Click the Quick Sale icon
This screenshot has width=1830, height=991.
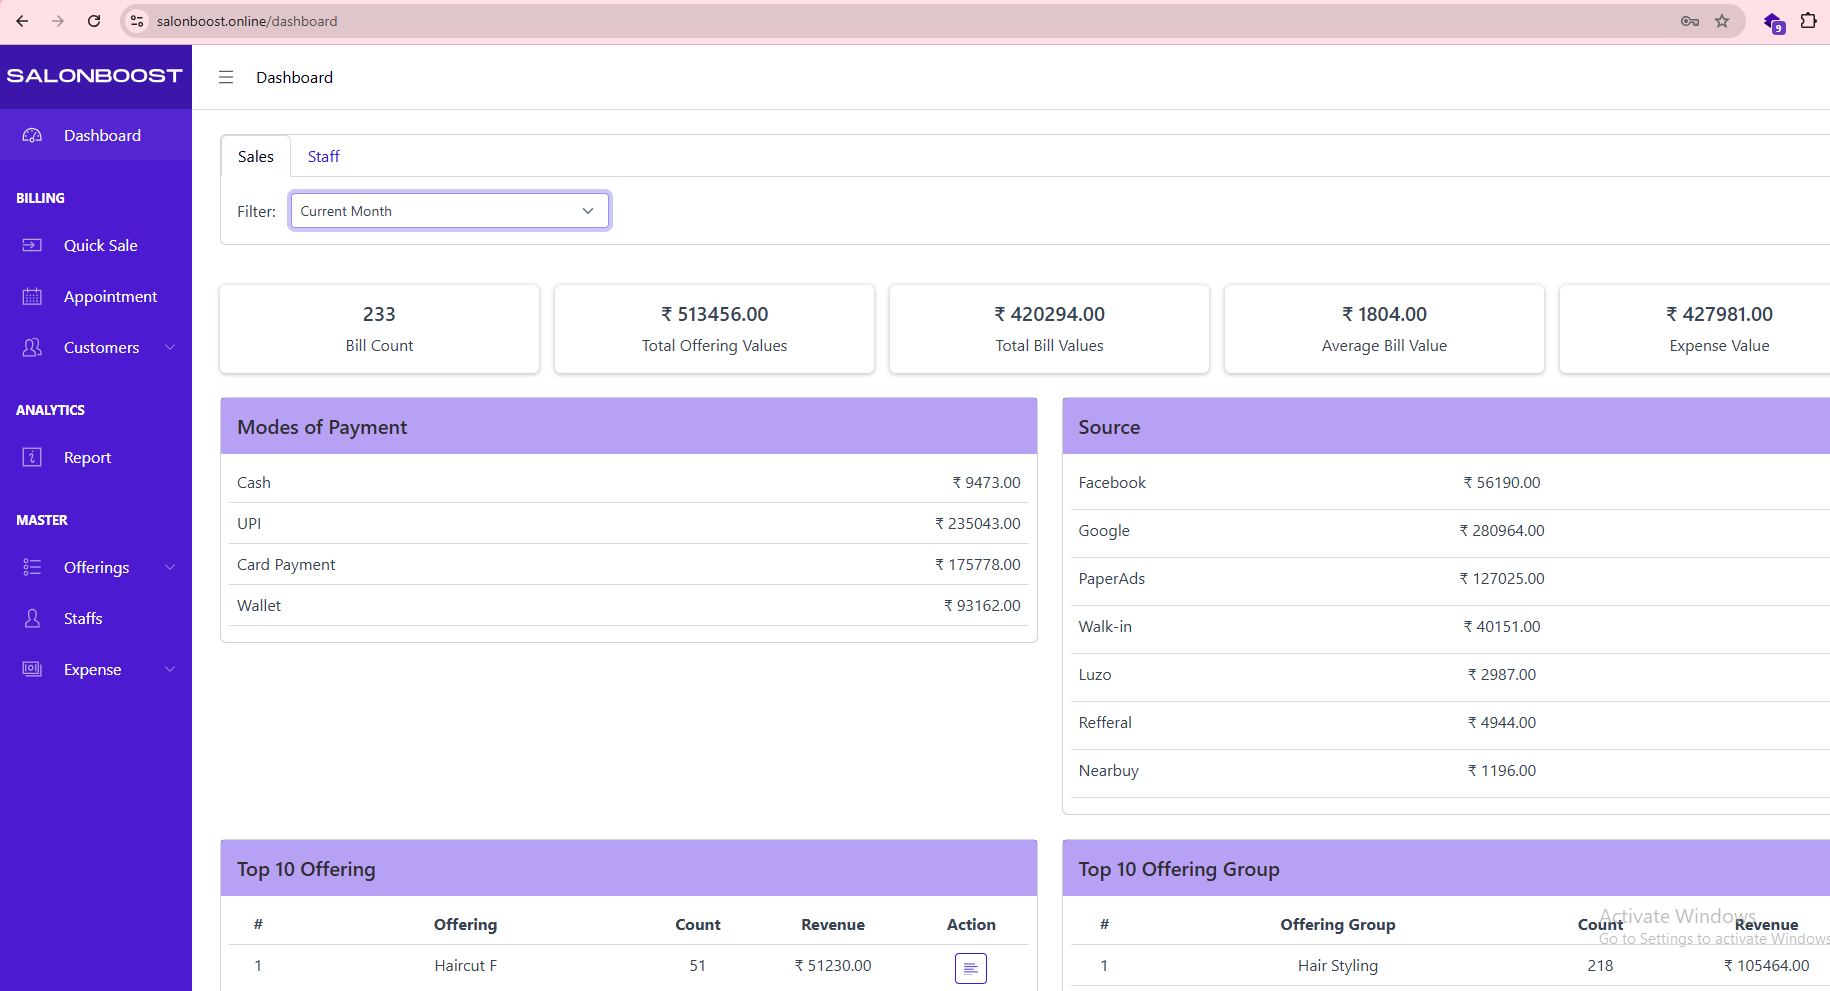(x=32, y=245)
